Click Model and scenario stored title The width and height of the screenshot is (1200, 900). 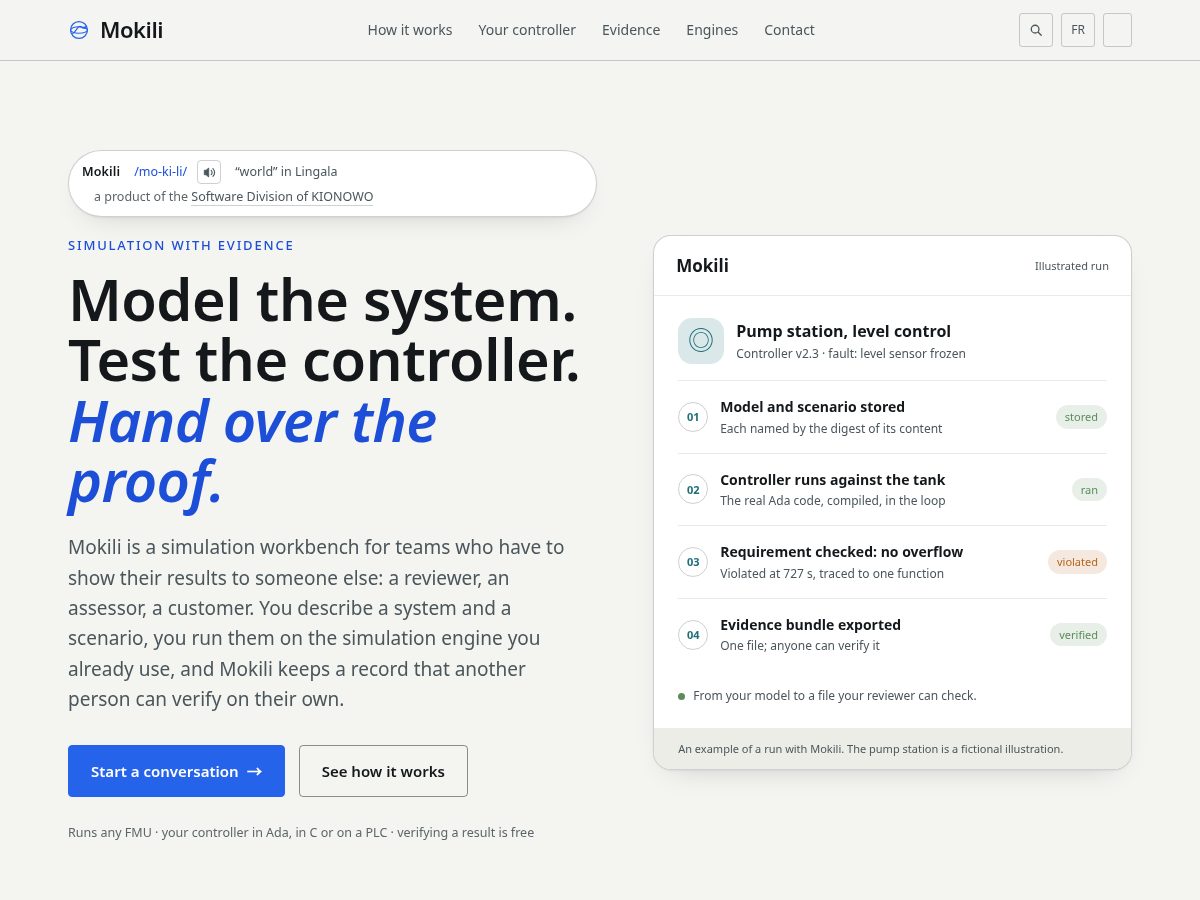[x=812, y=407]
